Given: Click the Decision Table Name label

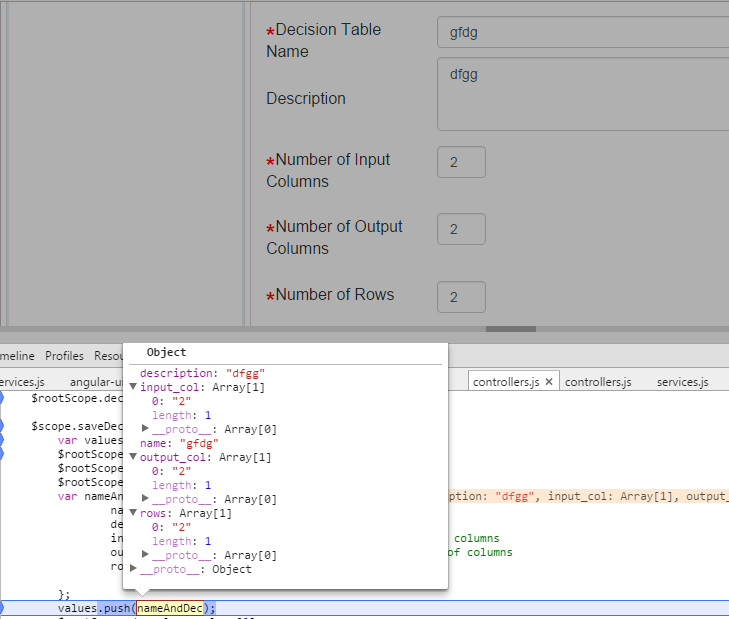Looking at the screenshot, I should [324, 40].
